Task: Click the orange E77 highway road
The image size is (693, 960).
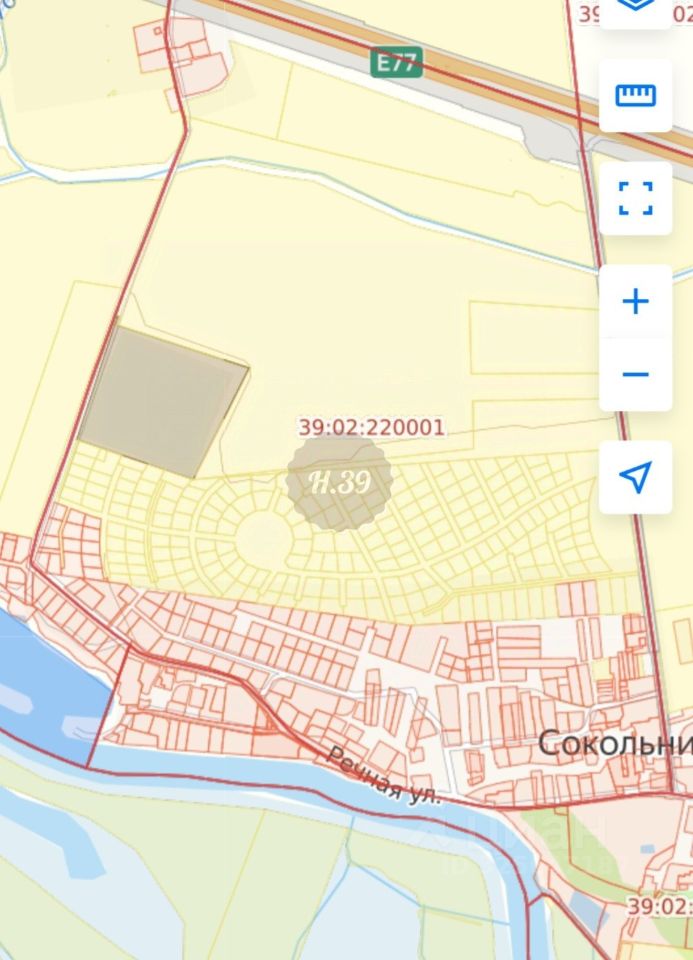Action: [x=502, y=73]
